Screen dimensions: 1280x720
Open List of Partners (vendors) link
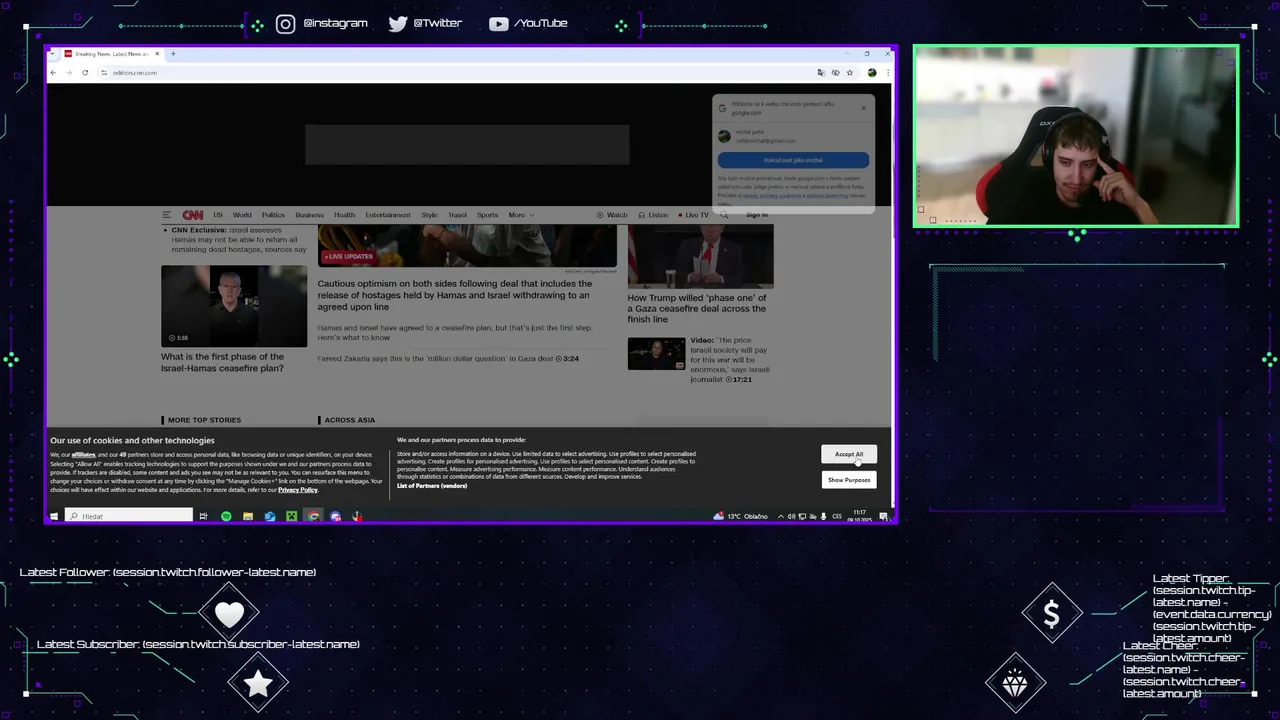(432, 486)
